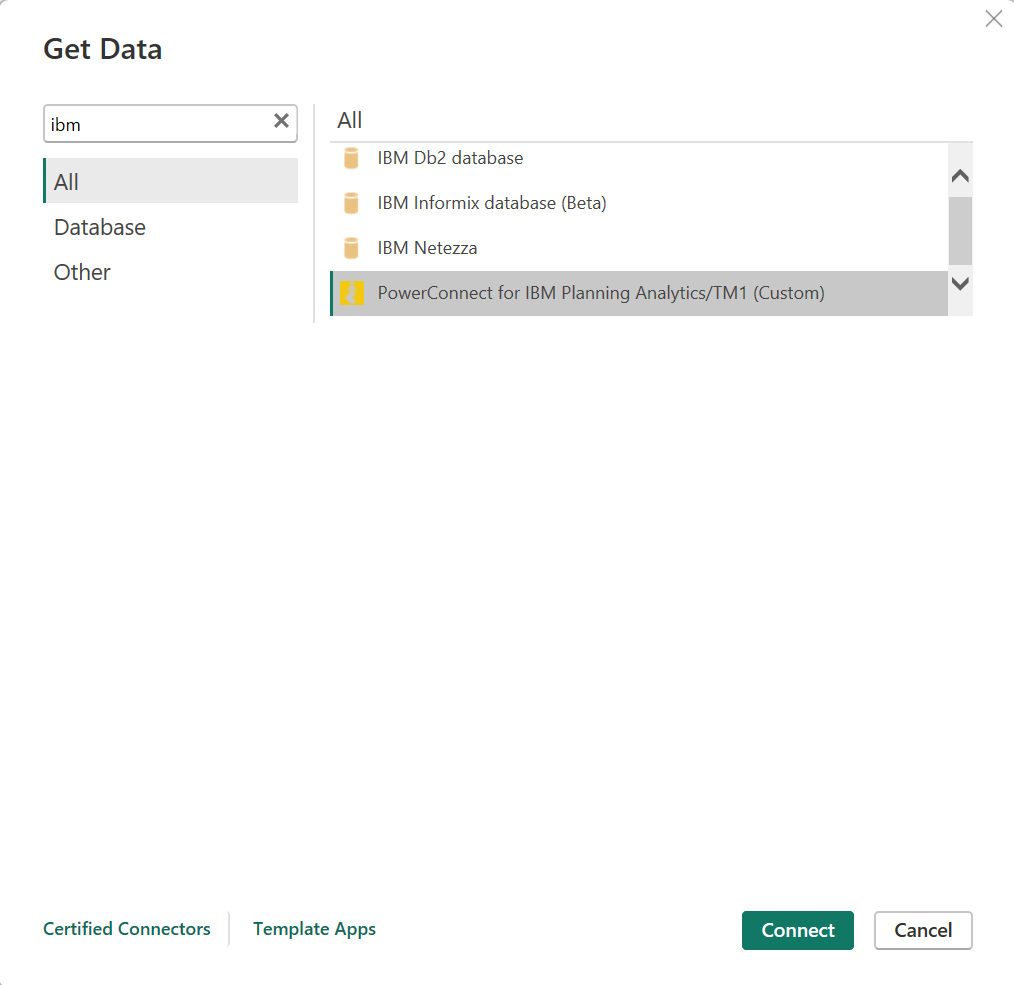This screenshot has height=985, width=1014.
Task: Click the scroll down arrow in connector list
Action: tap(960, 283)
